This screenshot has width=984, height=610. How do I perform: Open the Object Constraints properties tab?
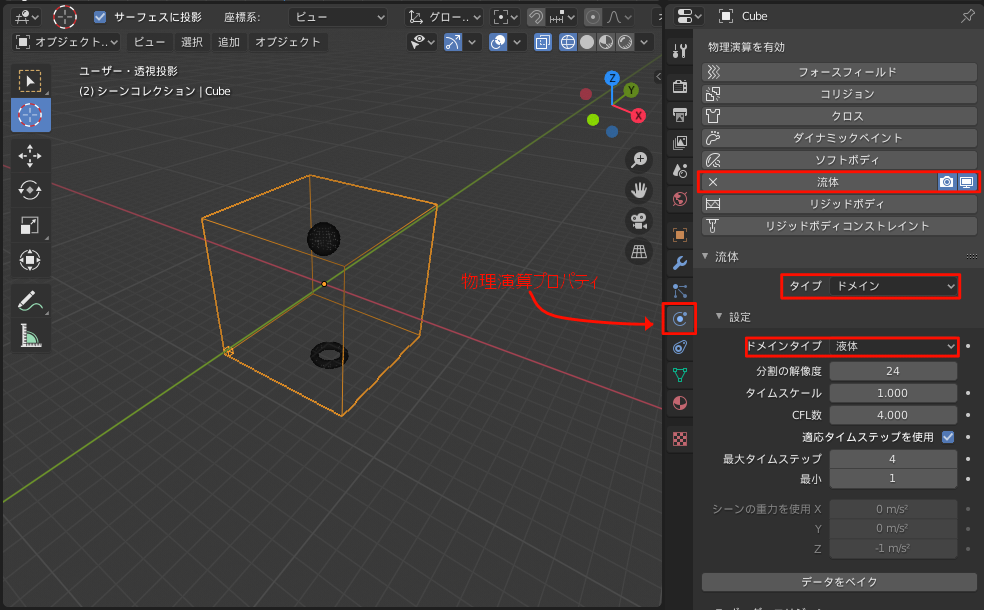click(x=680, y=347)
